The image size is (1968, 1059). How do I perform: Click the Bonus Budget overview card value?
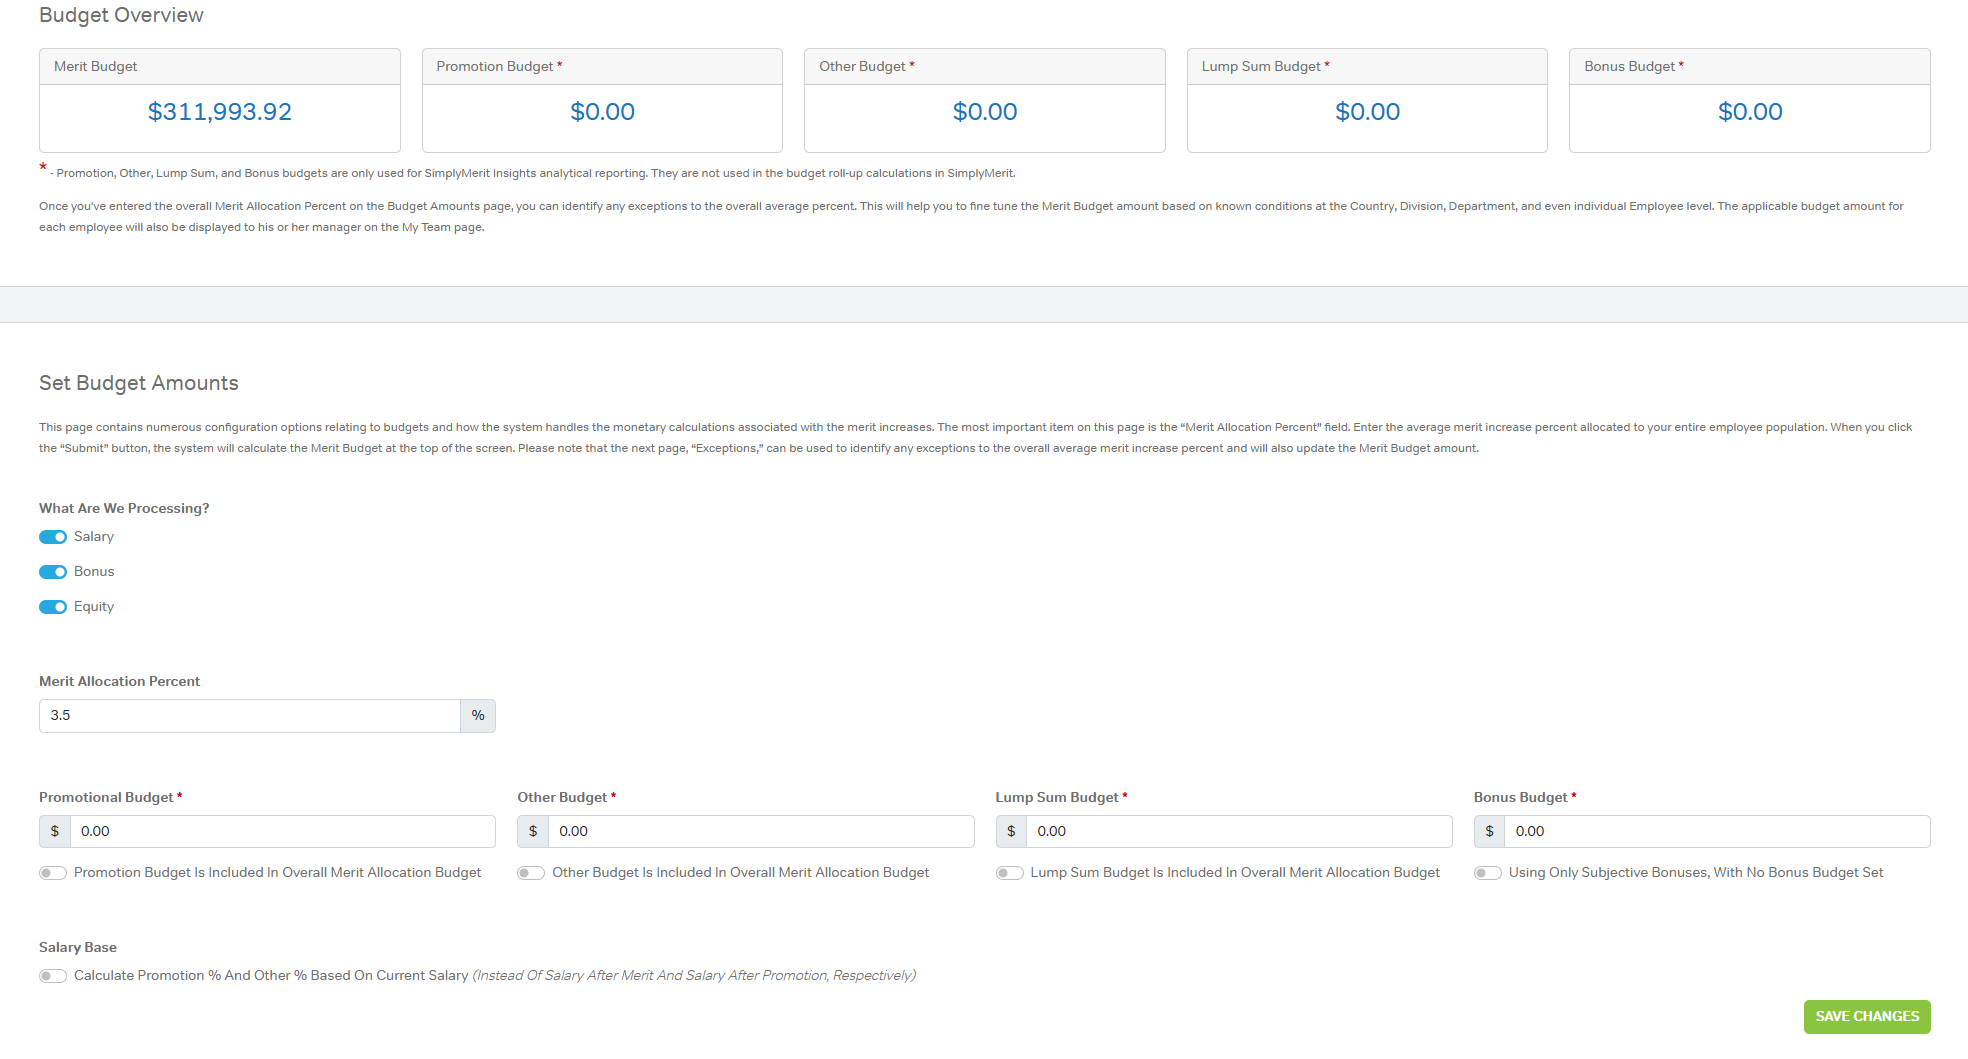point(1750,112)
